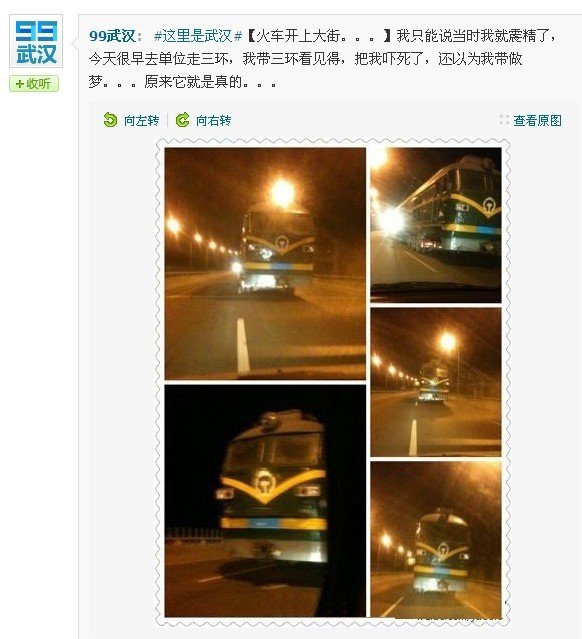
Task: Click the bottom-left close-up locomotive photo
Action: (x=265, y=501)
